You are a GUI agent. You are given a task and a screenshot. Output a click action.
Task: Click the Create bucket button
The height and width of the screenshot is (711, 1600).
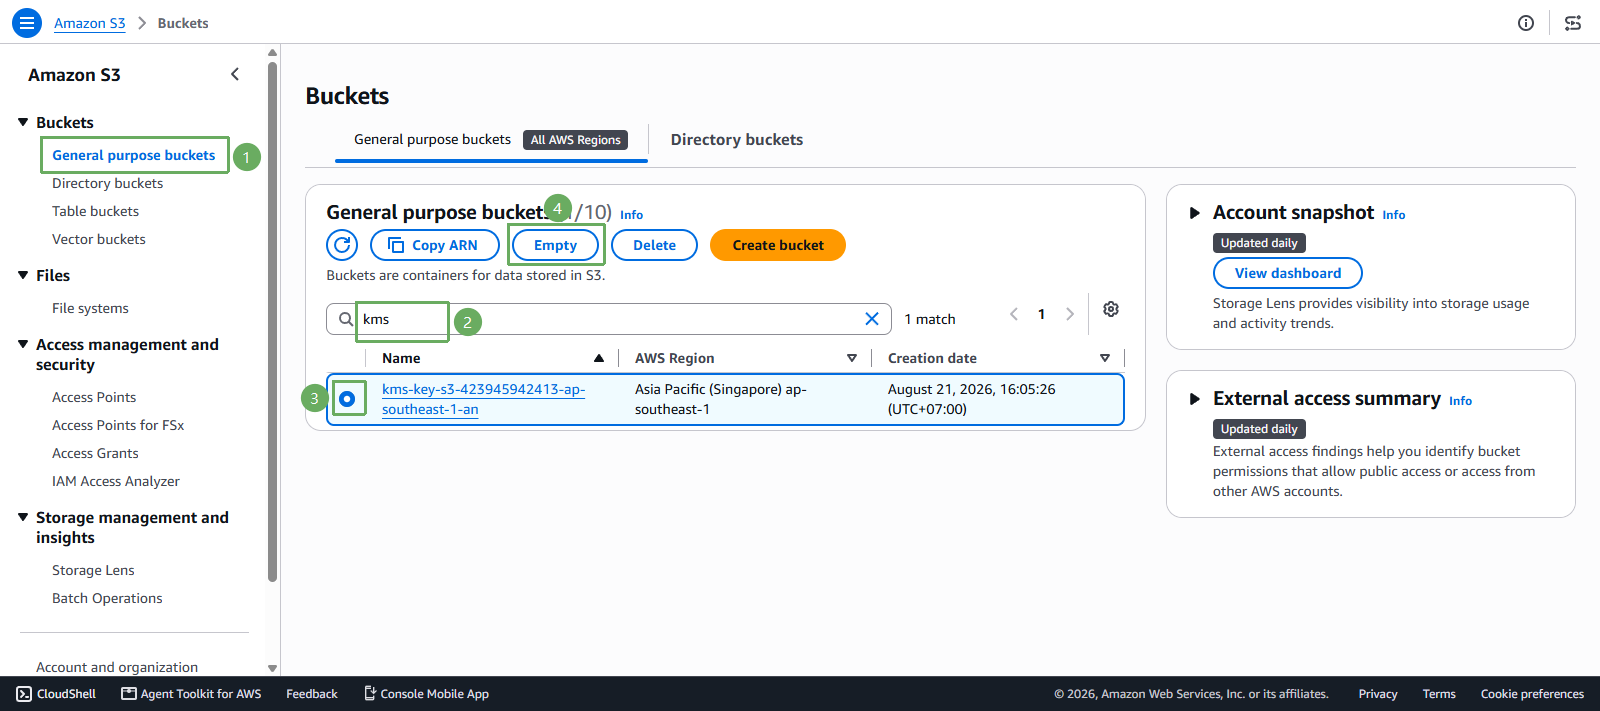click(x=778, y=245)
